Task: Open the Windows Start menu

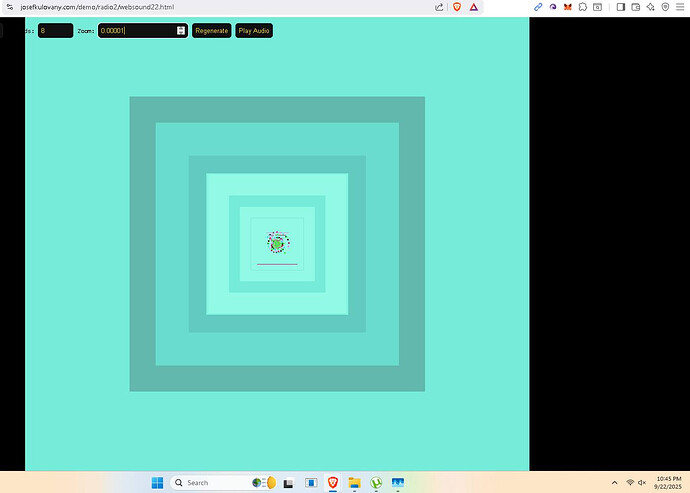Action: pos(157,482)
